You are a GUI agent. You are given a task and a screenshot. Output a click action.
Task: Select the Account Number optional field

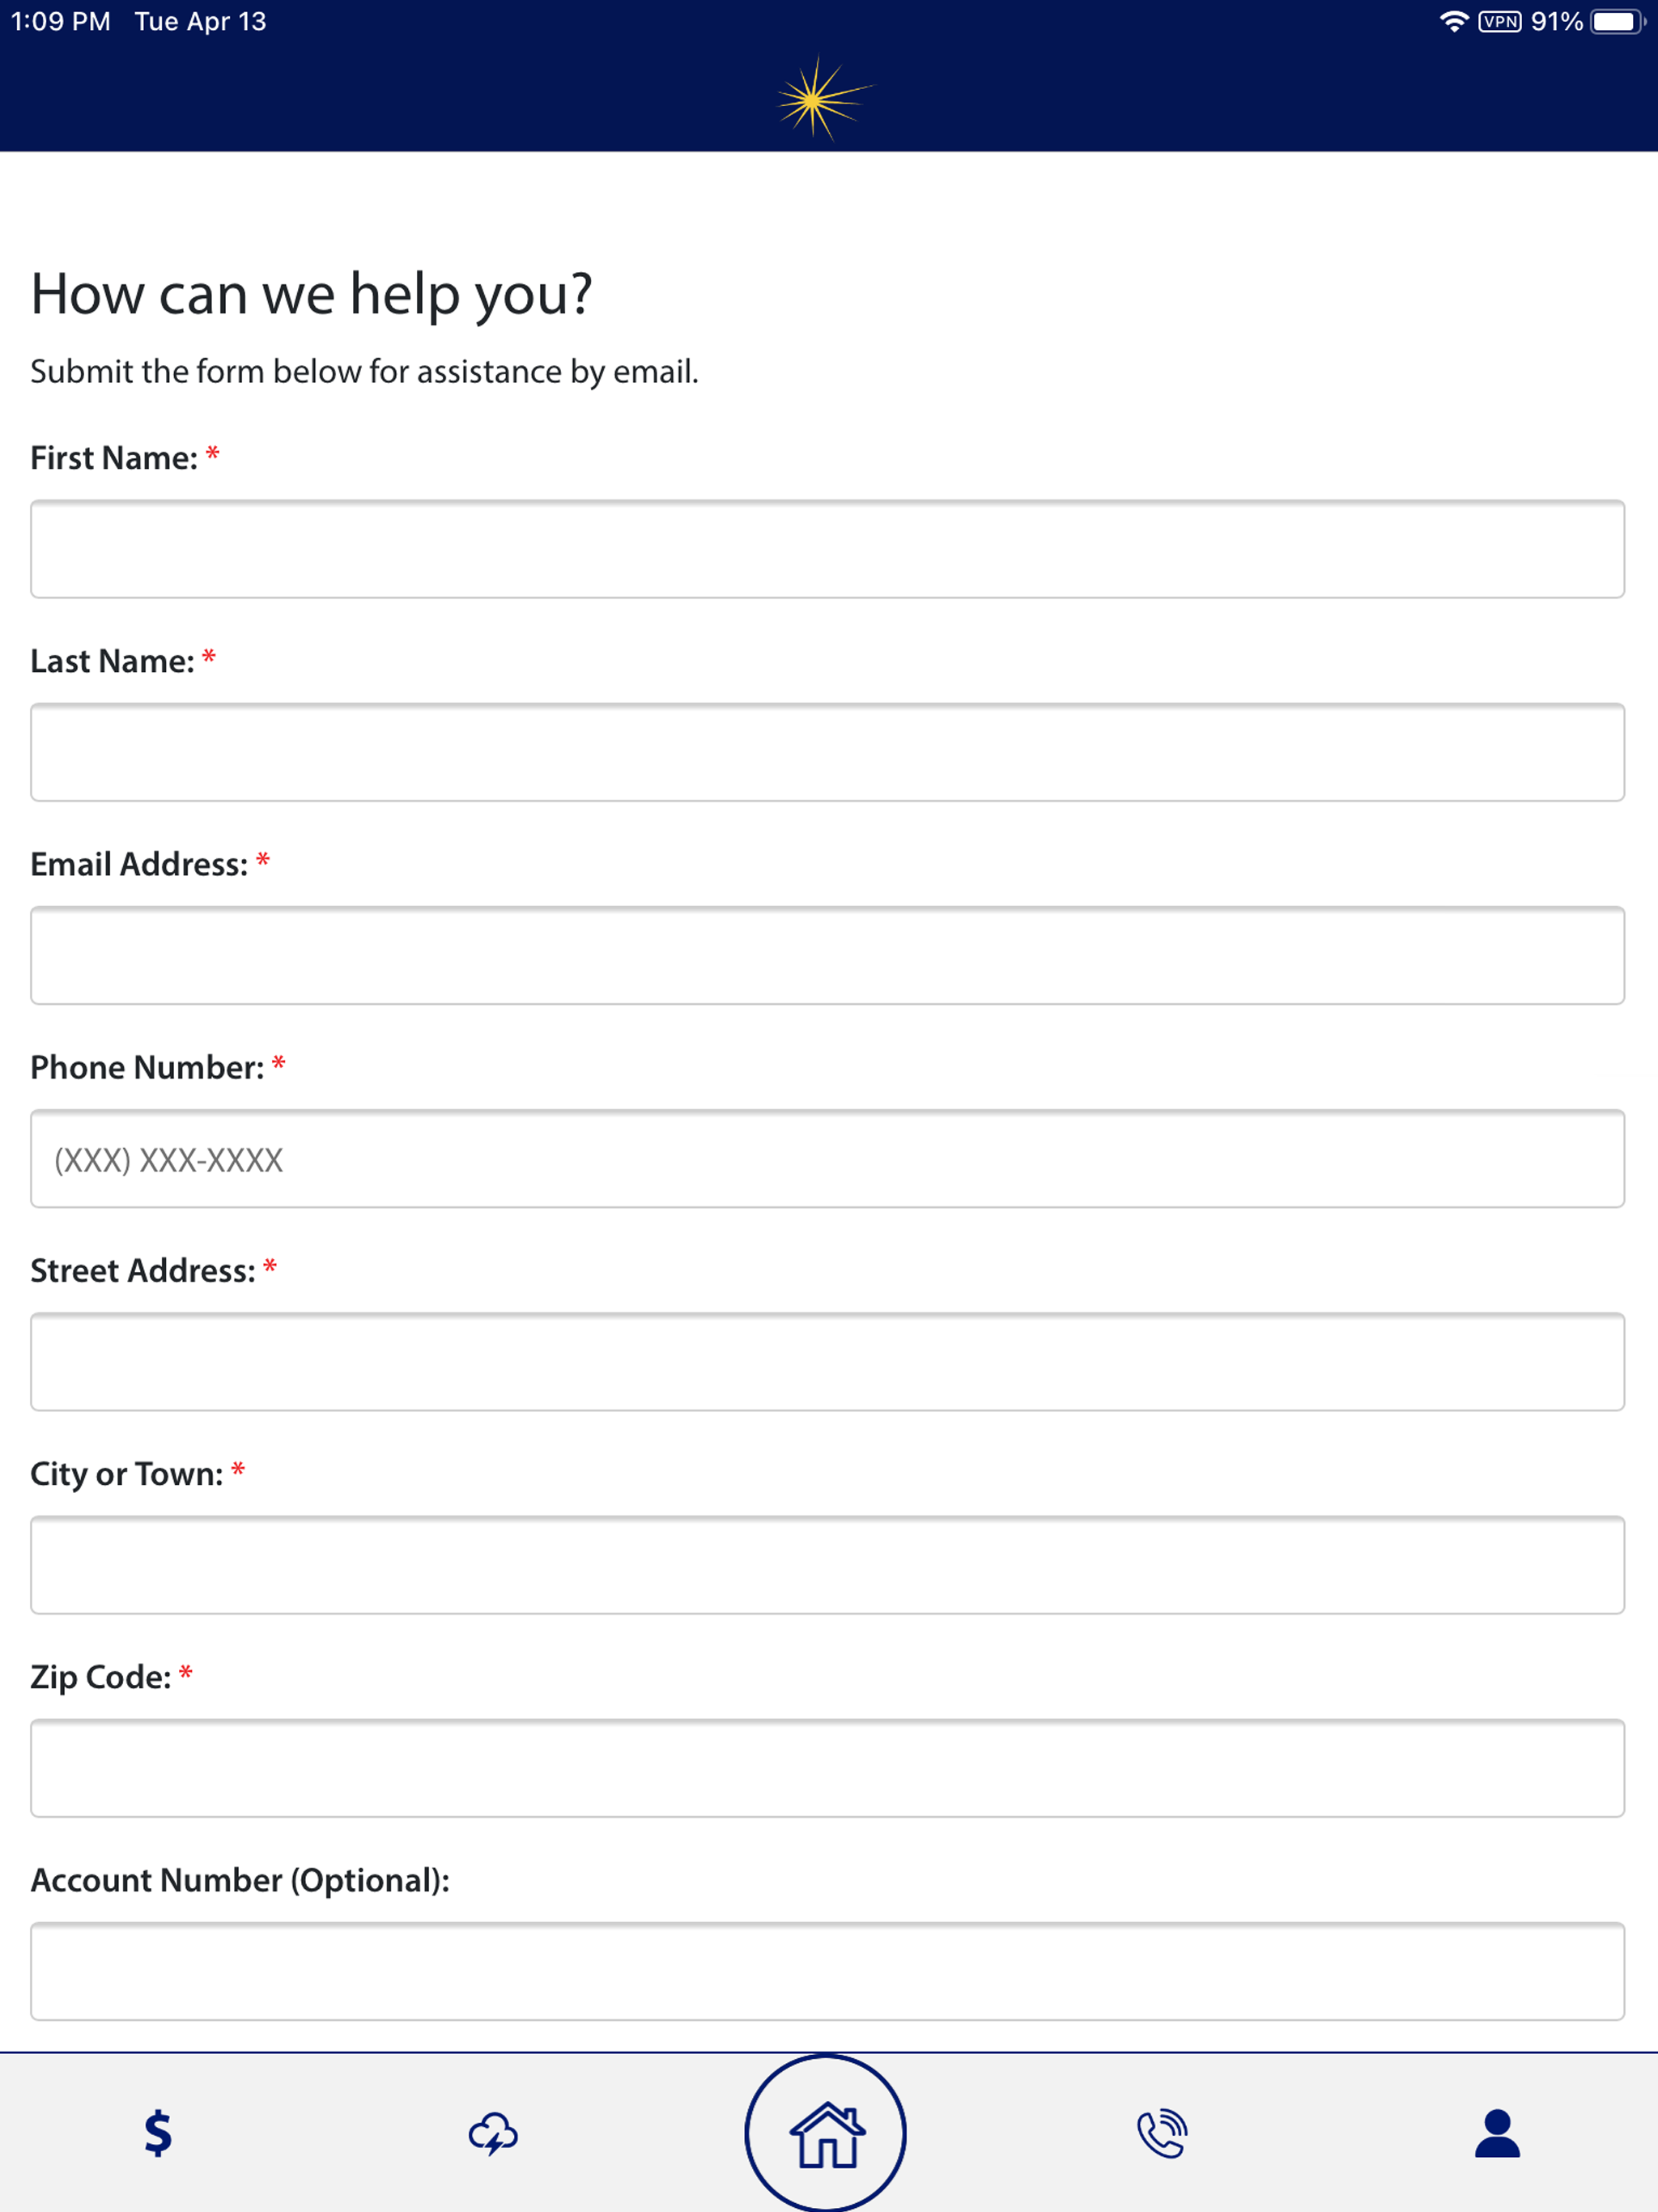tap(827, 1970)
